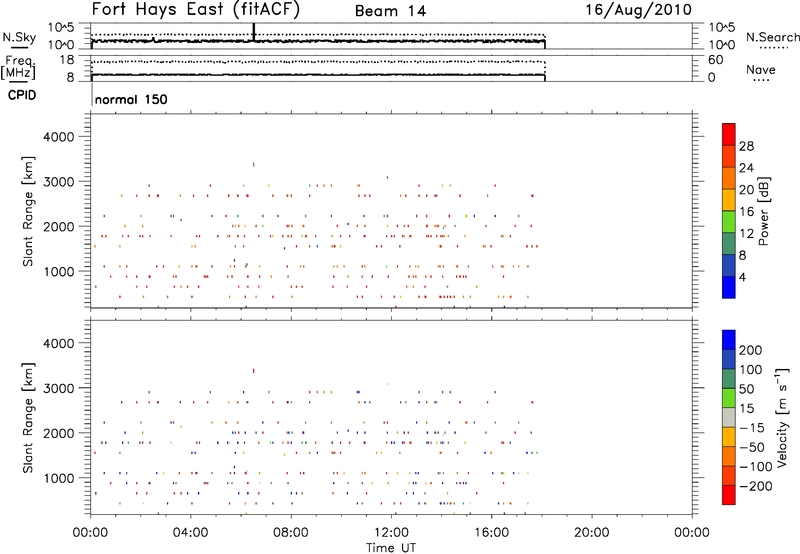Select the '15' label on the Velocity colorbar
Viewport: 800px width, 554px height.
point(746,408)
